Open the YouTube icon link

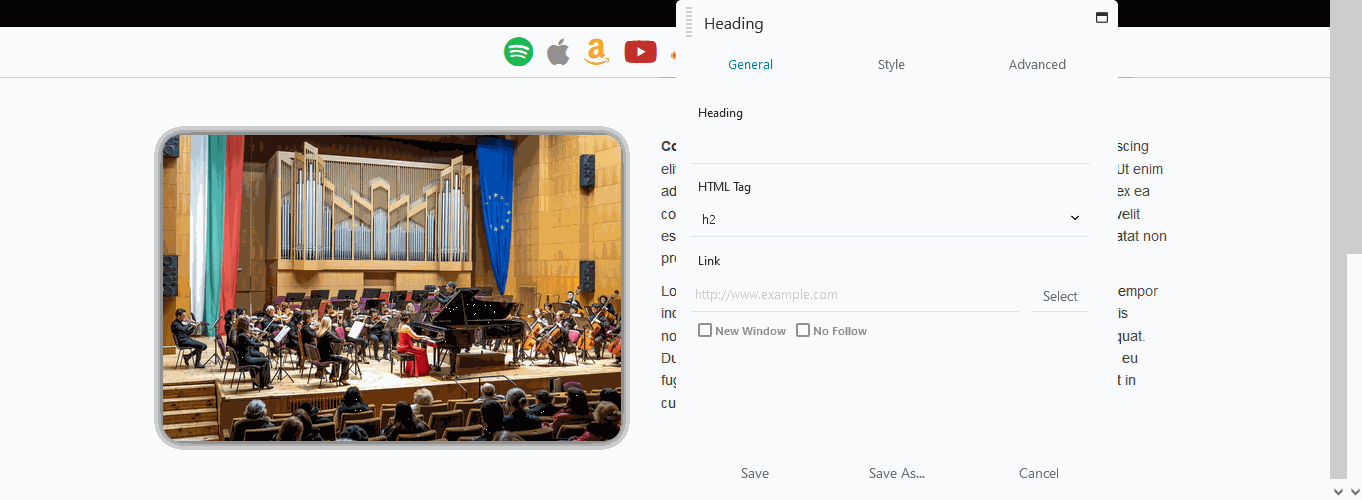coord(640,52)
